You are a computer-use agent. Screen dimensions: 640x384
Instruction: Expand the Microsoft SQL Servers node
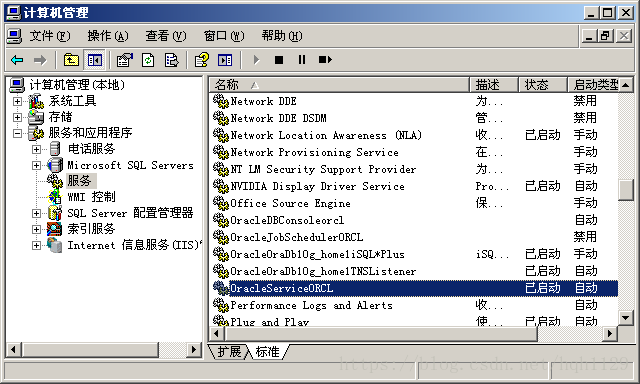pyautogui.click(x=36, y=165)
